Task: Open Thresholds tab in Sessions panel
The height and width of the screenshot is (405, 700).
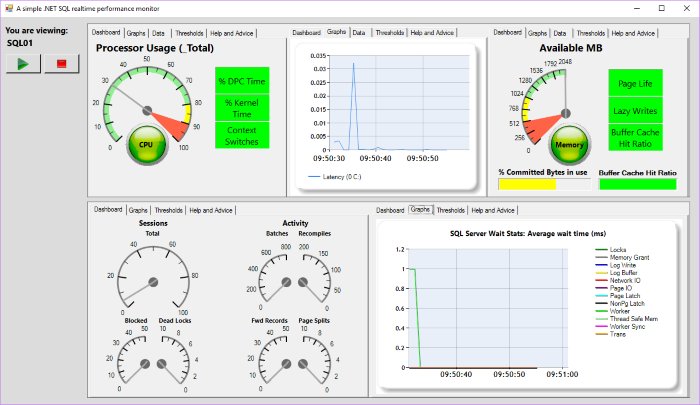Action: (x=168, y=210)
